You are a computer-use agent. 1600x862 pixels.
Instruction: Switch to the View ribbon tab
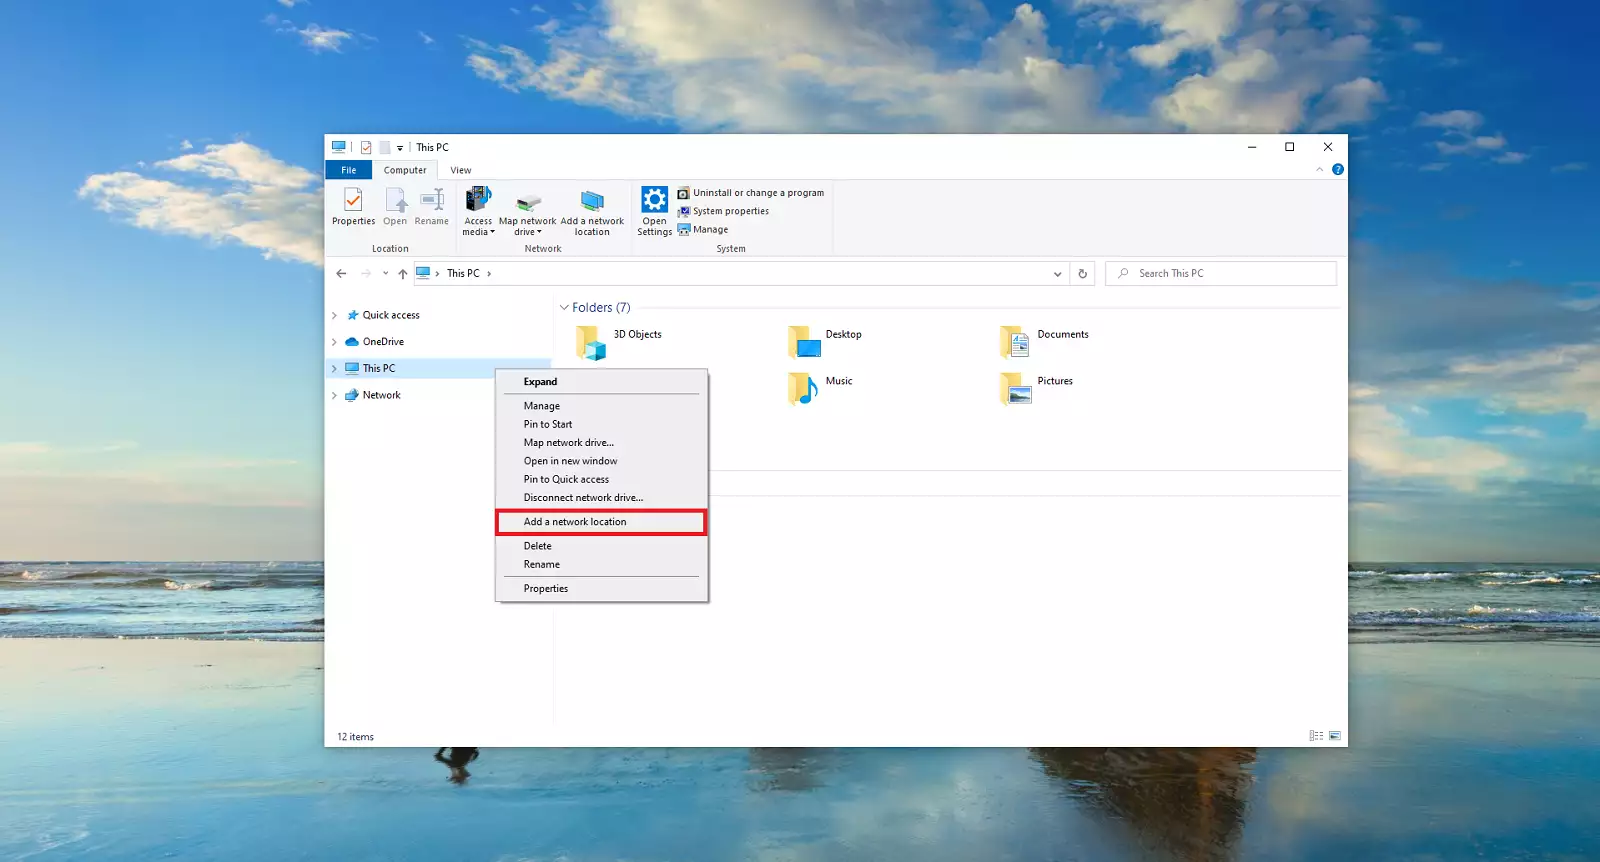(460, 170)
